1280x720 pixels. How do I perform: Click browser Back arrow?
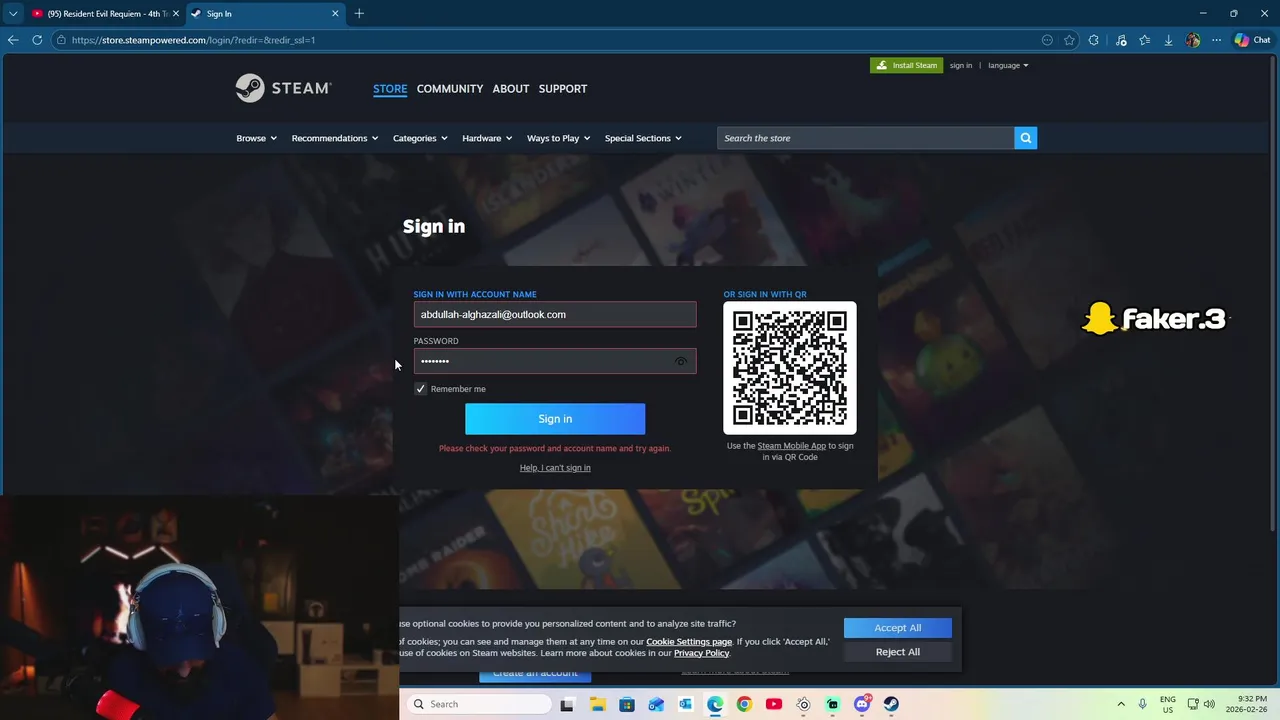13,40
